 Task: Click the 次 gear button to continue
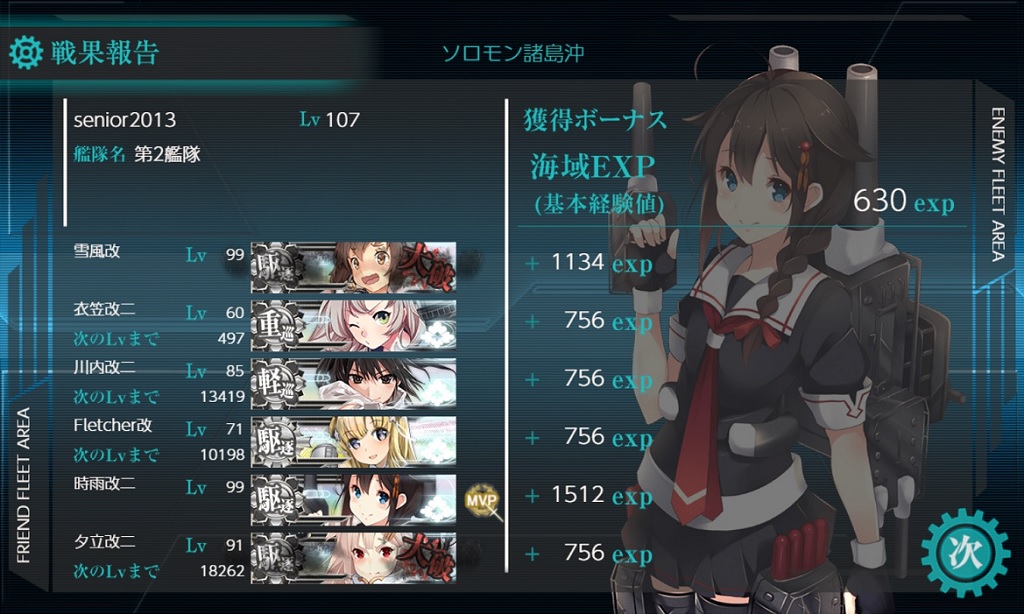coord(965,553)
